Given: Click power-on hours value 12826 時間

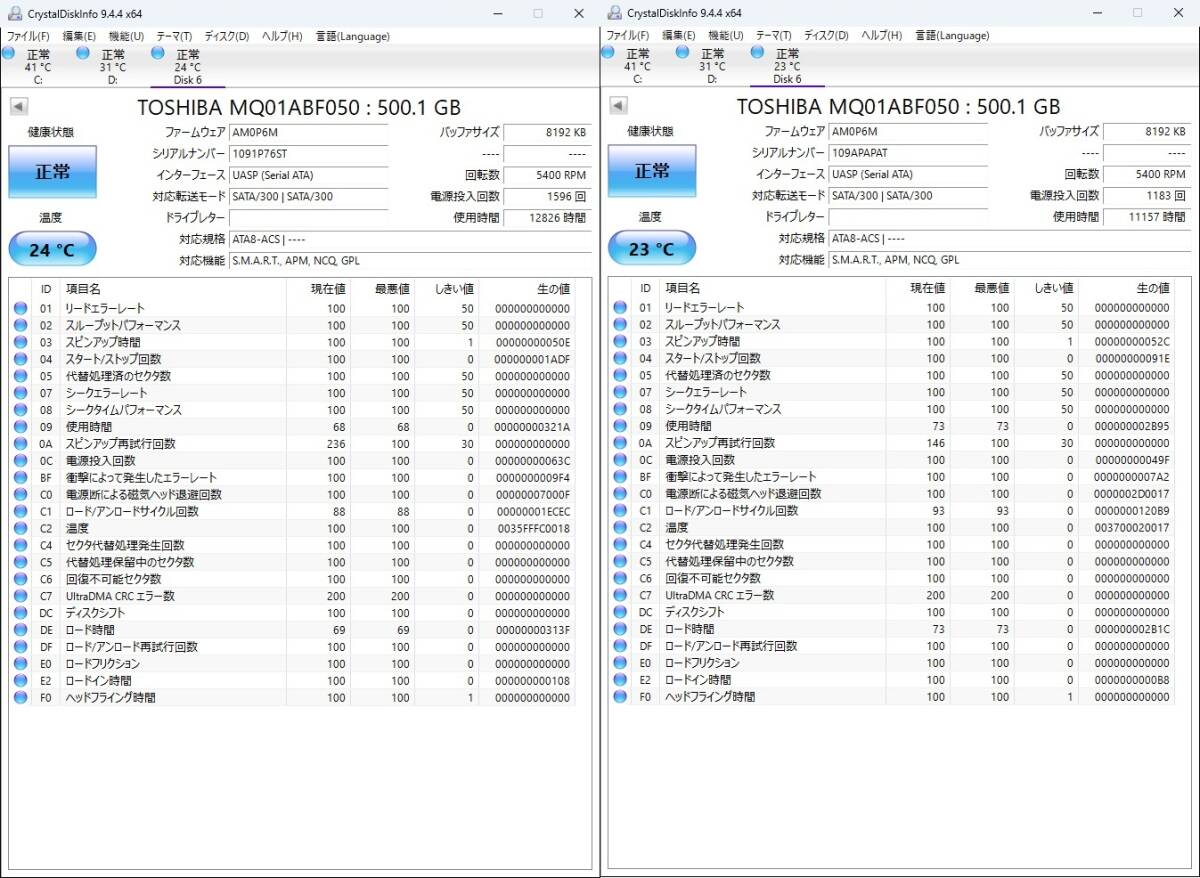Looking at the screenshot, I should pos(547,217).
